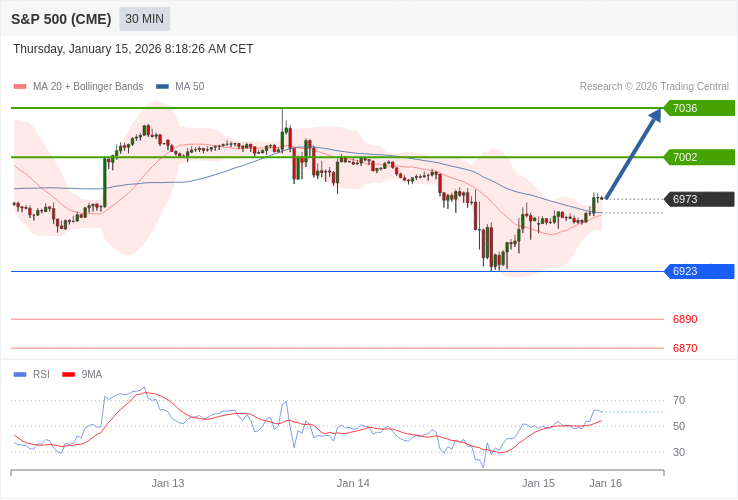Click the 30 MIN timeframe badge
This screenshot has width=738, height=500.
[145, 19]
